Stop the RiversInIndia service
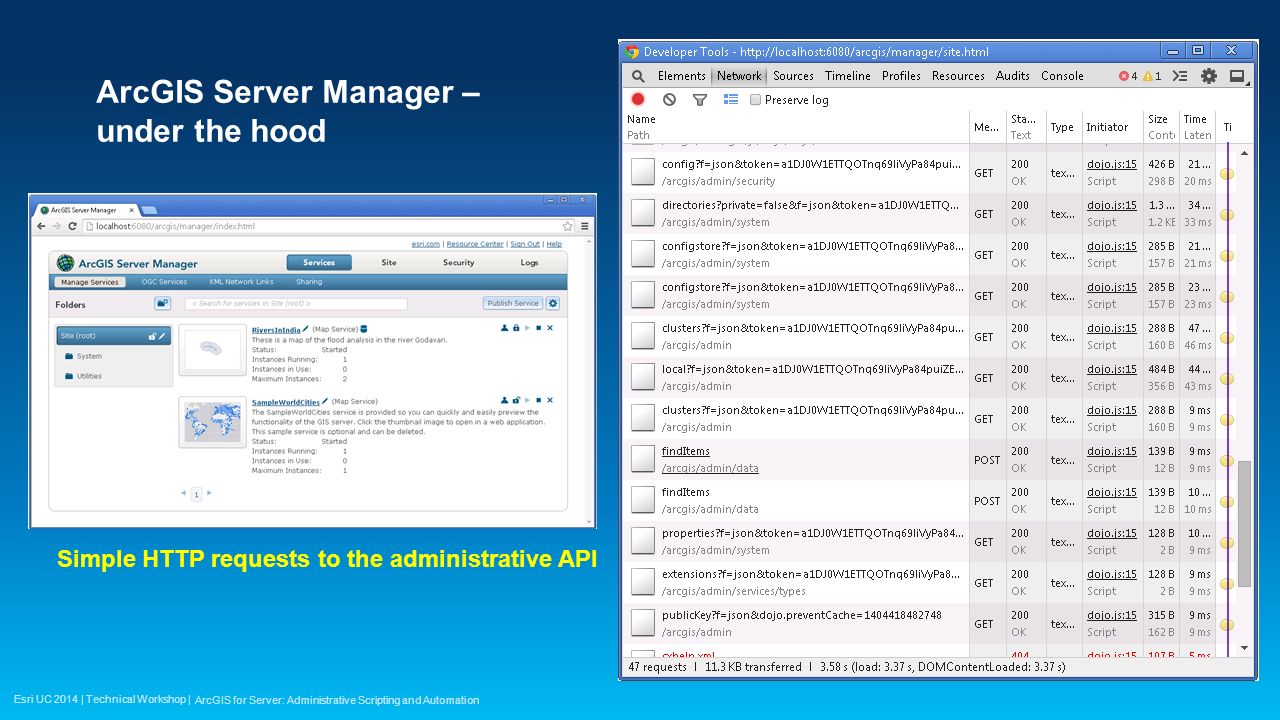Screen dimensions: 1280x720 (538, 328)
